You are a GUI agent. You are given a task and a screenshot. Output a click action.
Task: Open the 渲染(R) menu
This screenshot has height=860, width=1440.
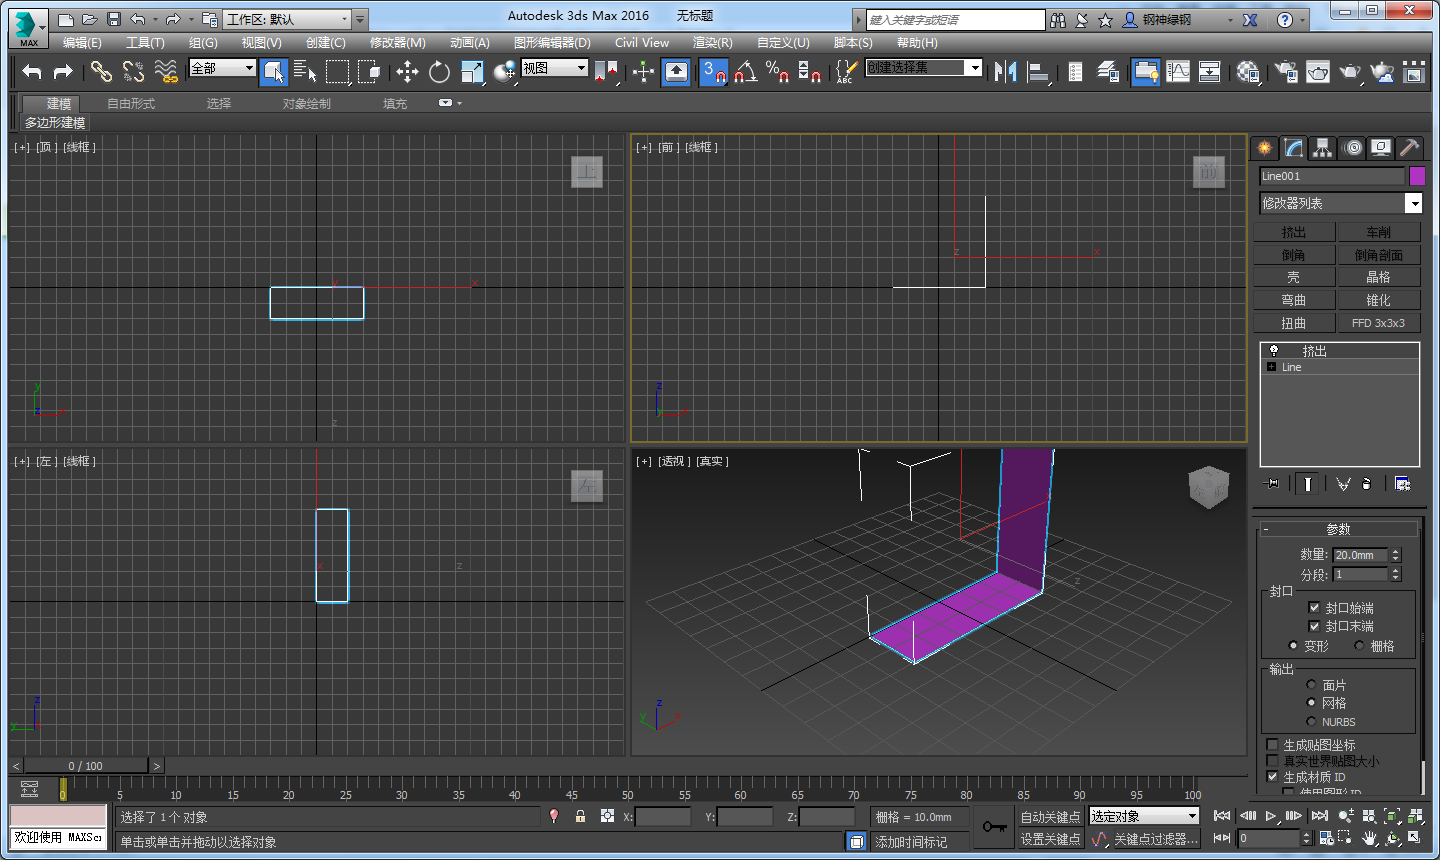coord(711,43)
